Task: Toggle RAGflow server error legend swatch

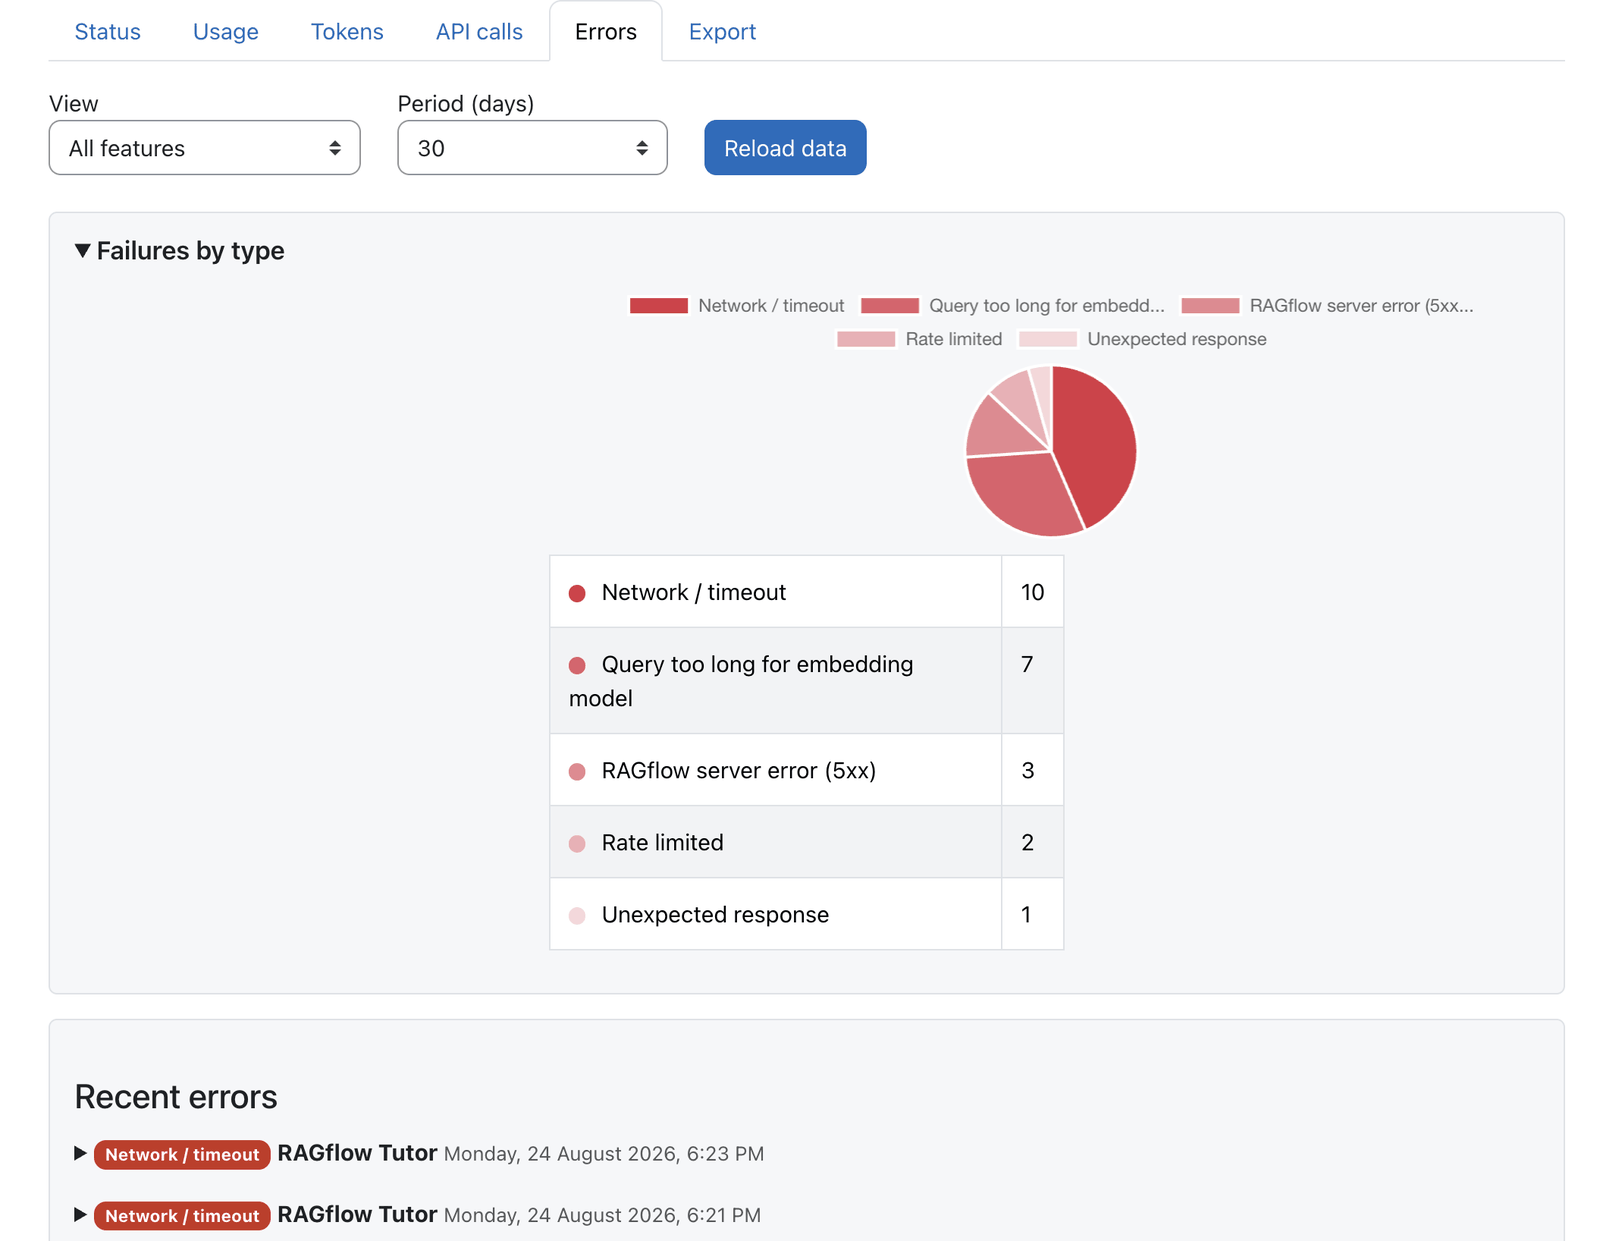Action: coord(1210,306)
